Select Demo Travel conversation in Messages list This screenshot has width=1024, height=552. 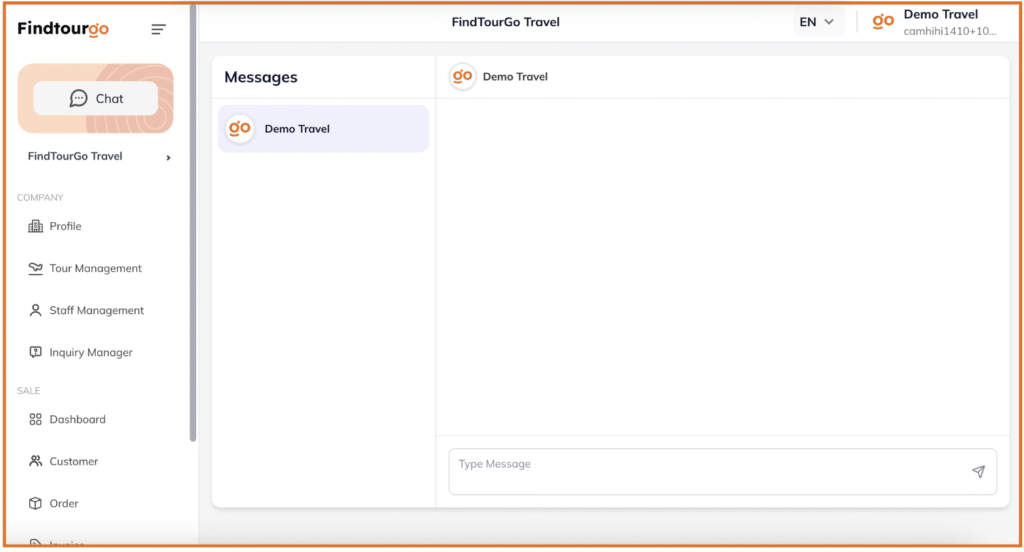(x=323, y=129)
